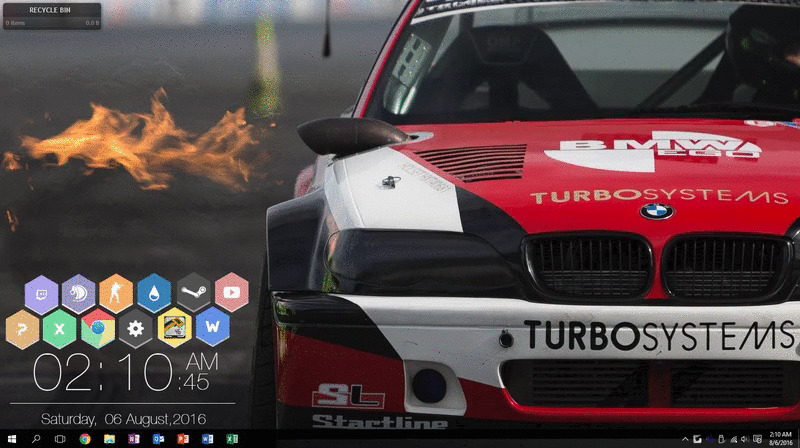
Task: Launch Word from the blue hexagon
Action: pyautogui.click(x=212, y=327)
